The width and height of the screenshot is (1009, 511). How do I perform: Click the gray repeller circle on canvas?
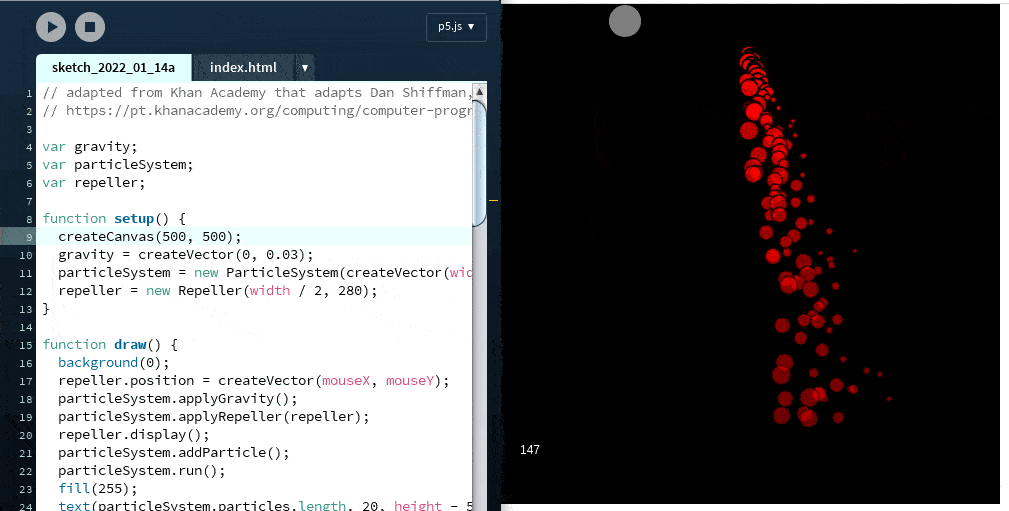click(x=625, y=21)
